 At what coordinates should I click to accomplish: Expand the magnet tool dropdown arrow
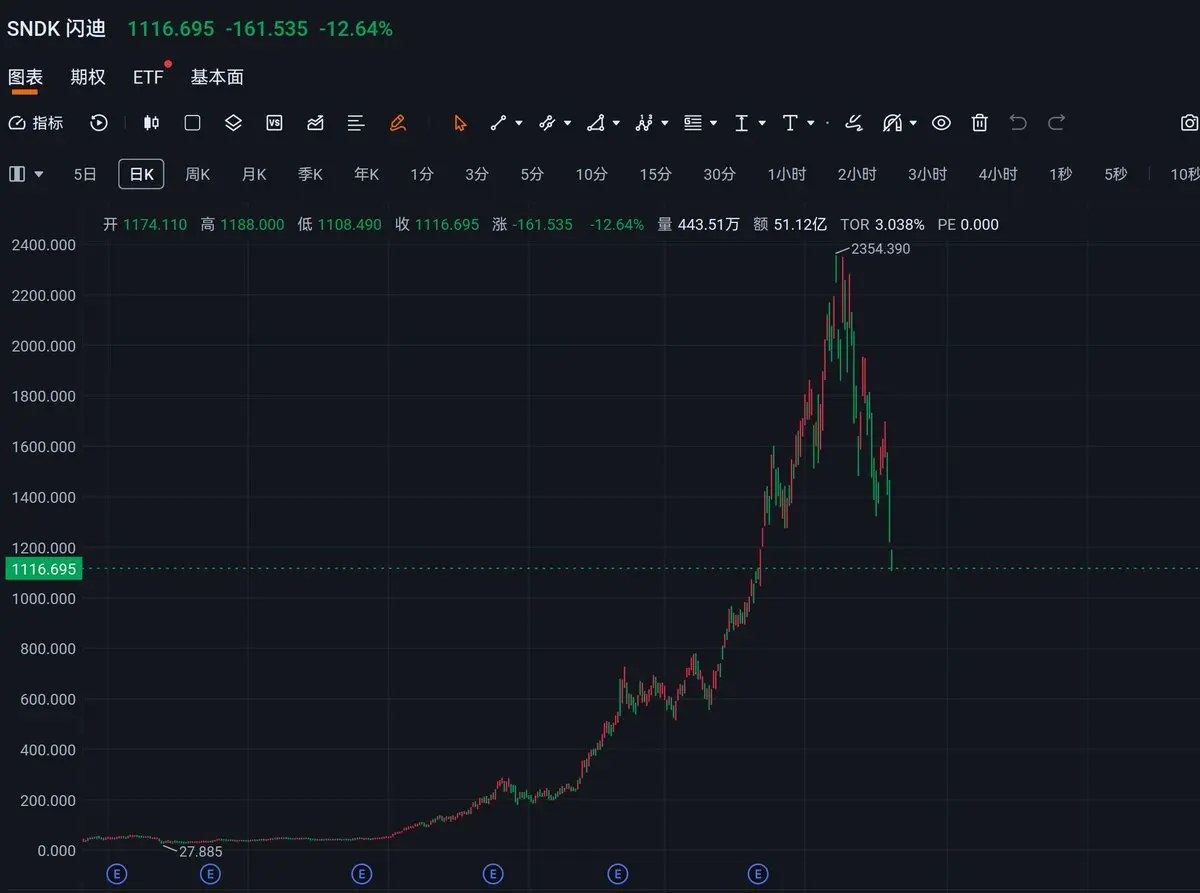click(914, 123)
